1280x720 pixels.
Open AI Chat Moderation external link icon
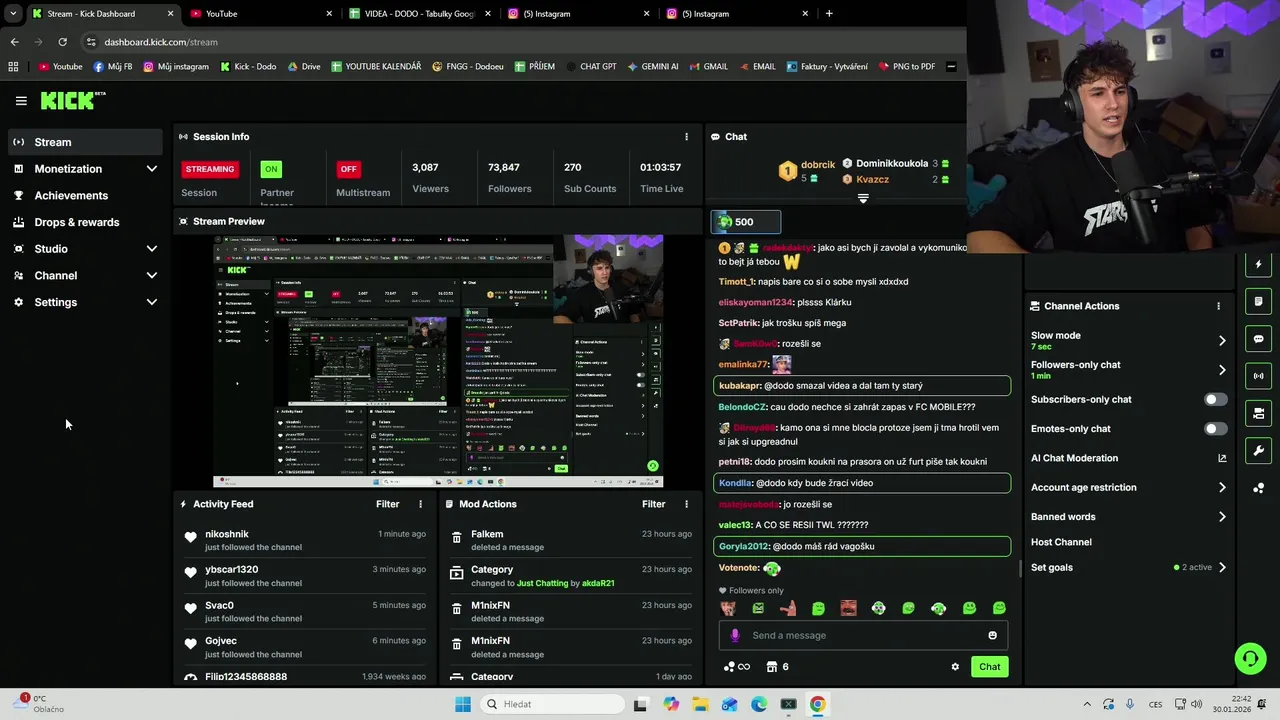(1221, 458)
